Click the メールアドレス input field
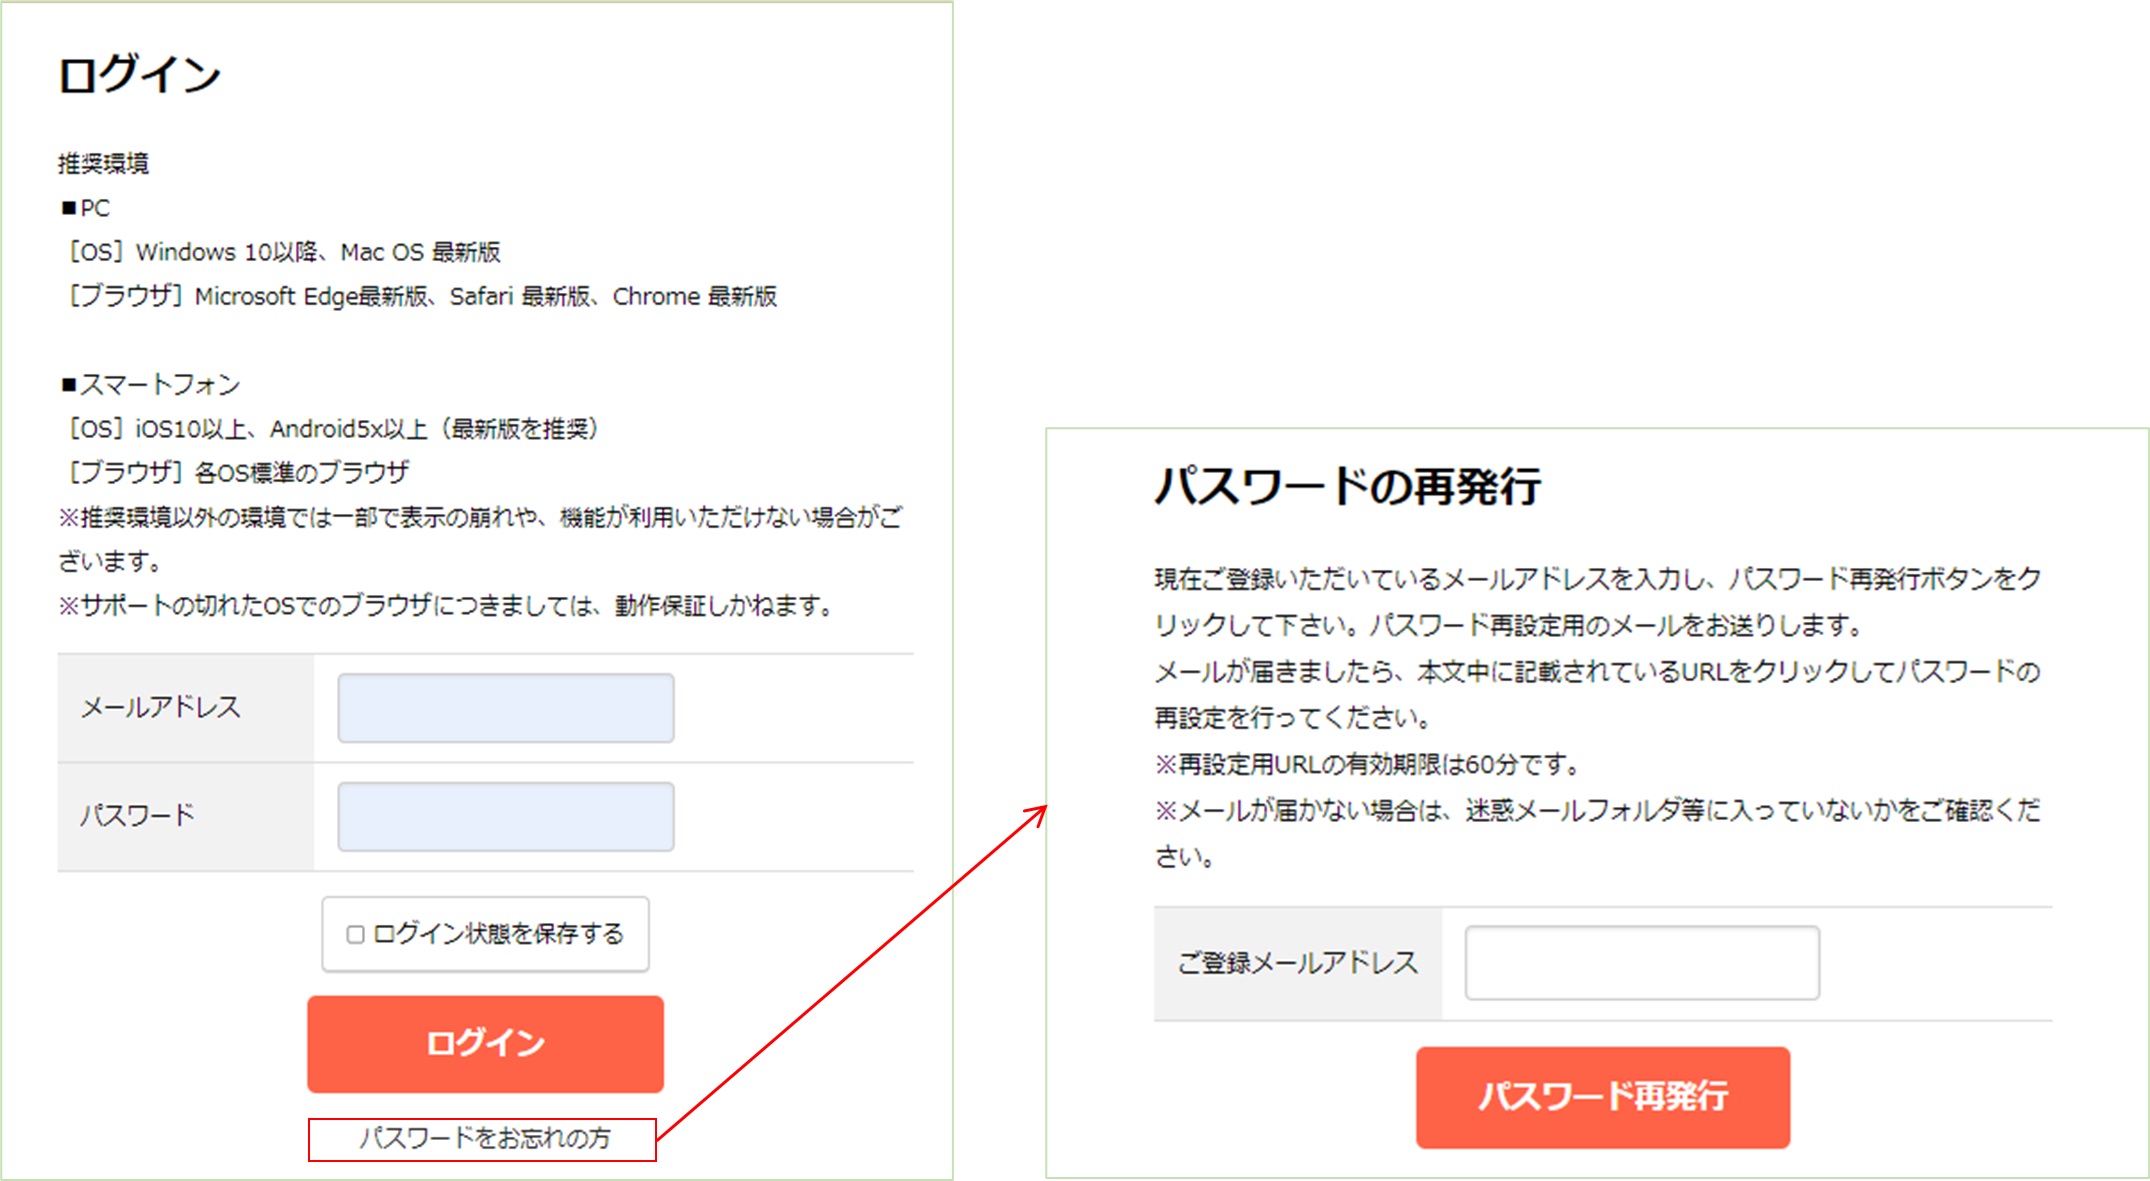The image size is (2150, 1181). coord(505,708)
